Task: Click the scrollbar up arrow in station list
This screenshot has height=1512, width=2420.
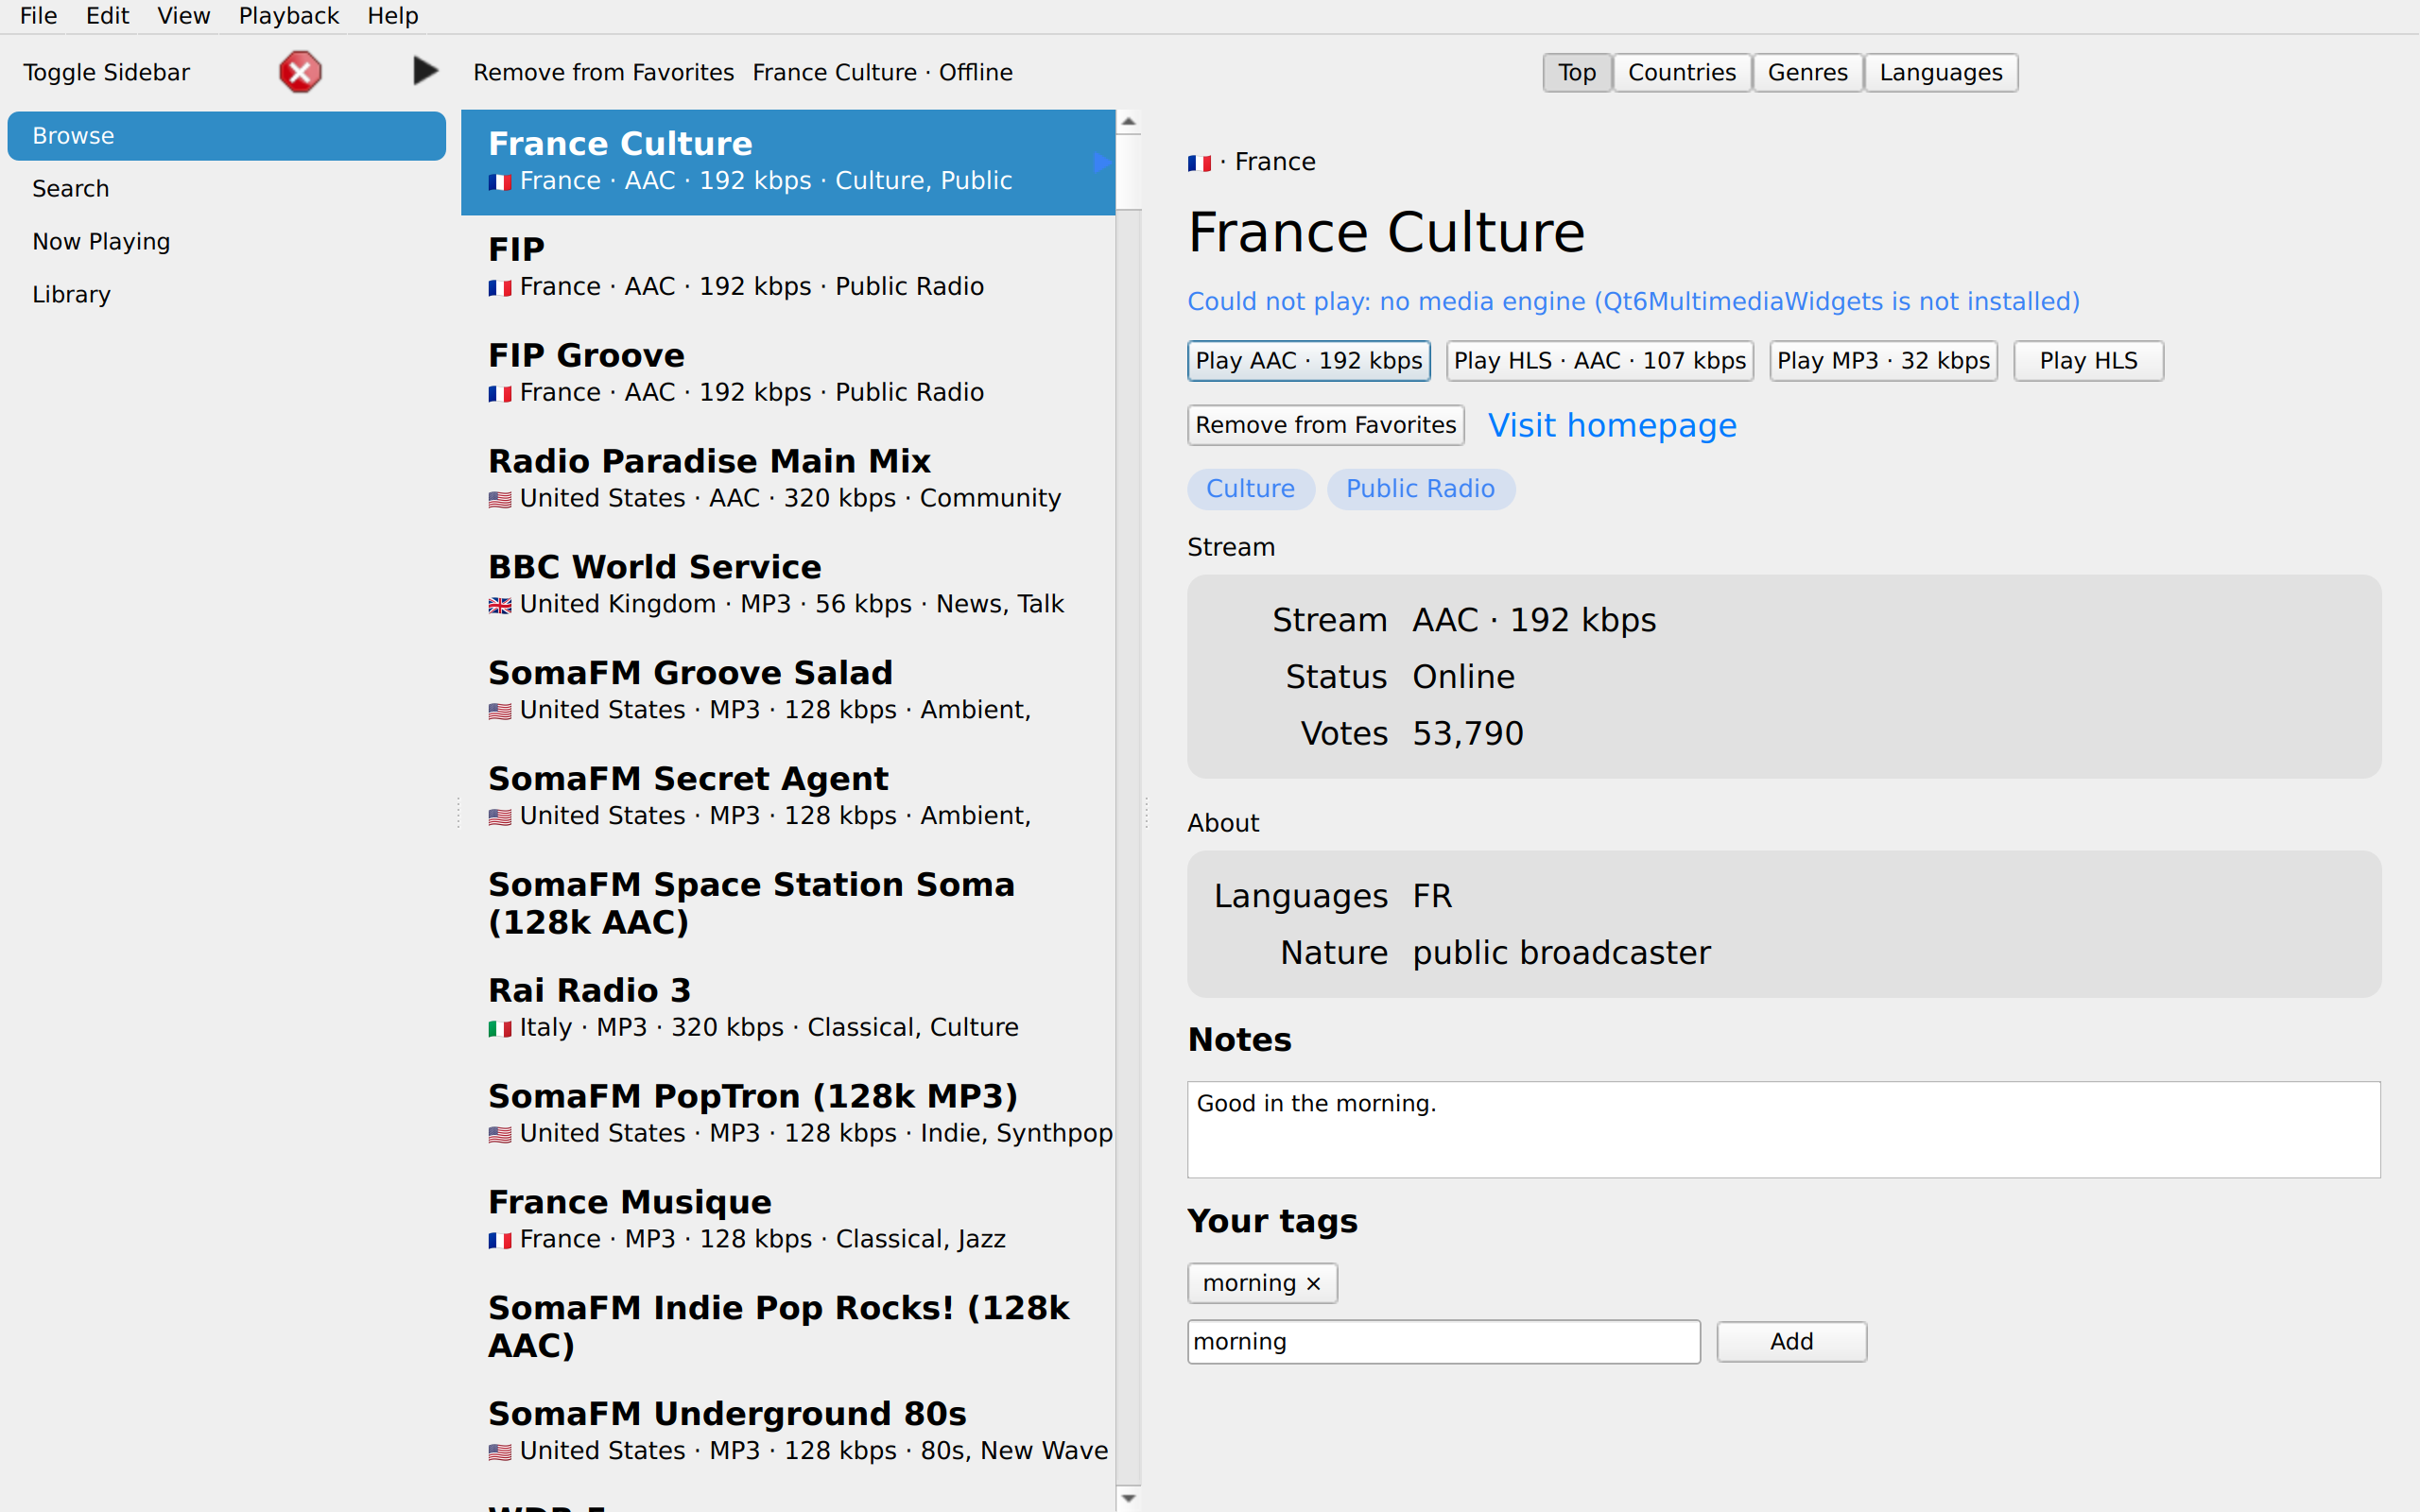Action: (x=1128, y=122)
